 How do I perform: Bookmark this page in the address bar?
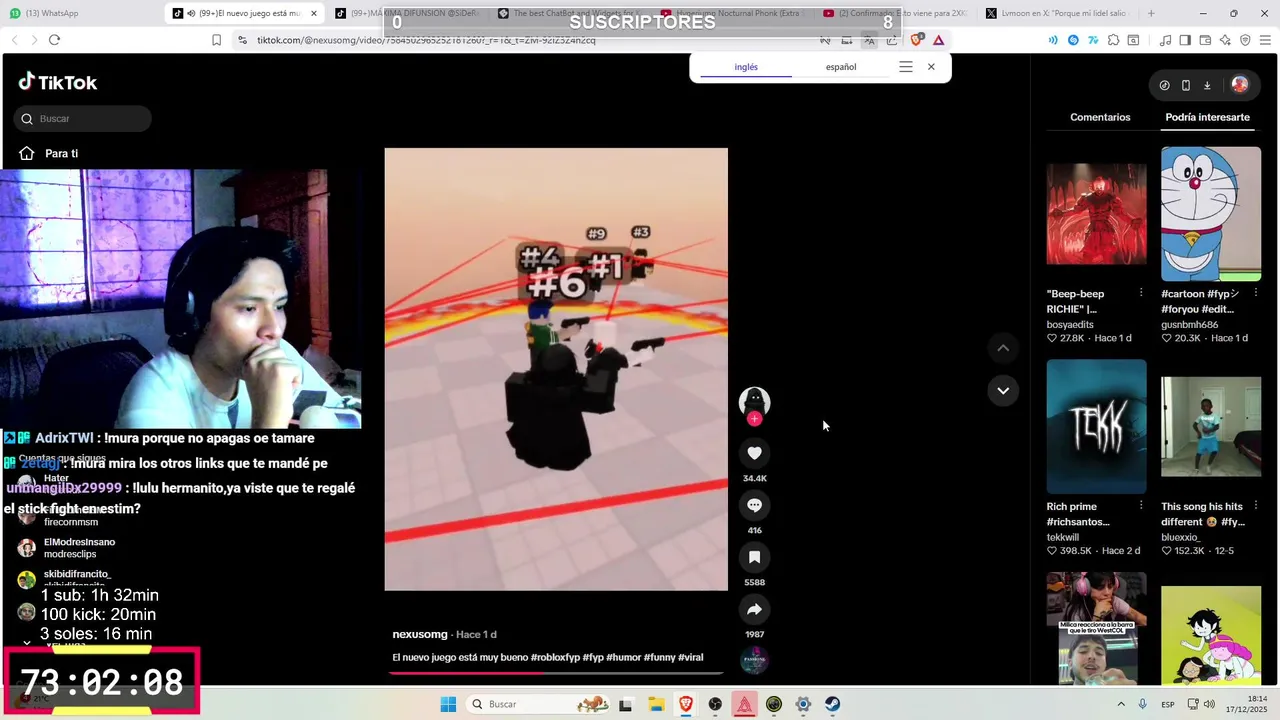click(216, 40)
